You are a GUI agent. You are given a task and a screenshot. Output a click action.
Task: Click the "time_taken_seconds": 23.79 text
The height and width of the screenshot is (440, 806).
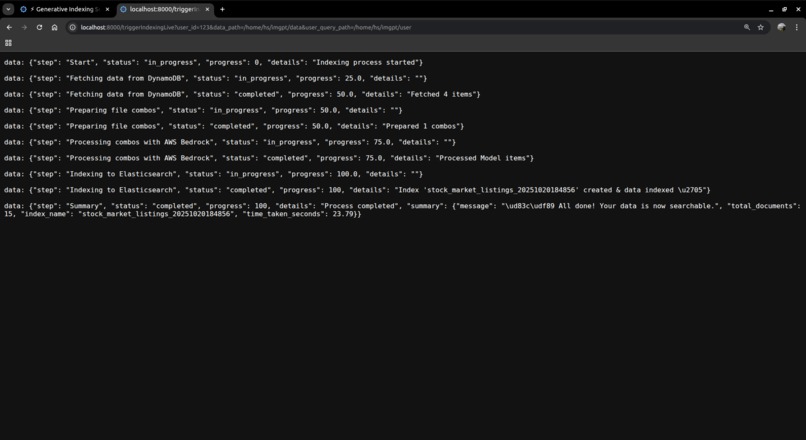pyautogui.click(x=299, y=214)
